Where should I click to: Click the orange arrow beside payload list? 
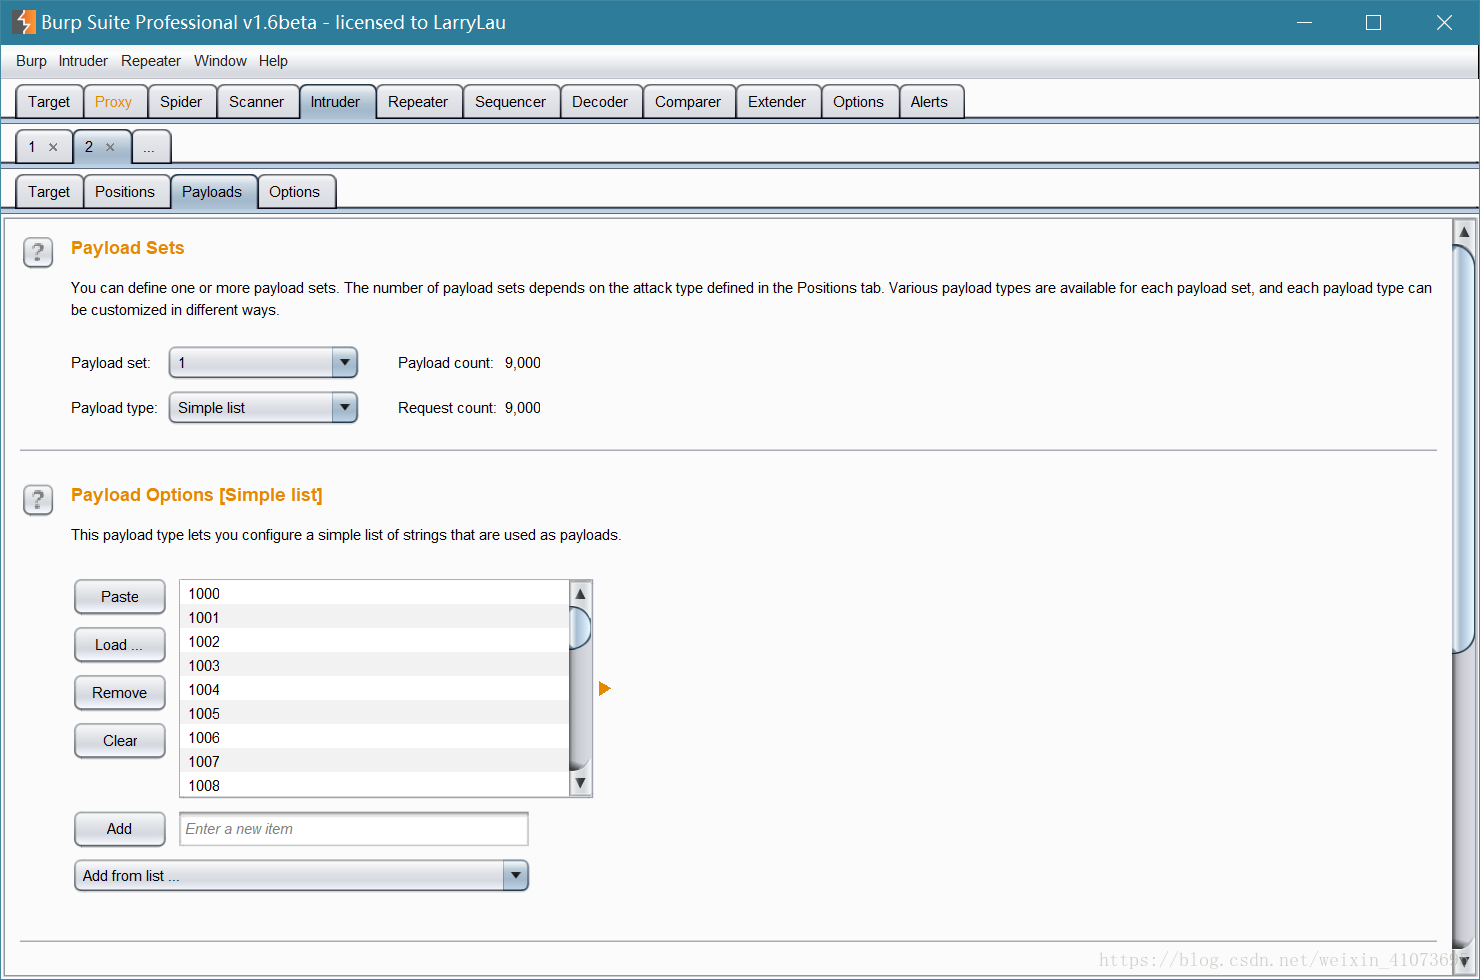(x=604, y=688)
